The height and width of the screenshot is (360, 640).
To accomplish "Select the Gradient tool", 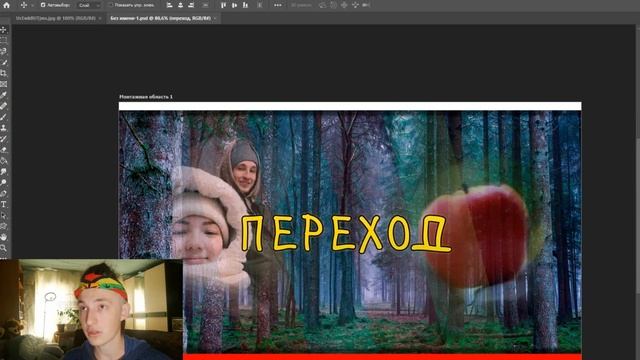I will (4, 161).
